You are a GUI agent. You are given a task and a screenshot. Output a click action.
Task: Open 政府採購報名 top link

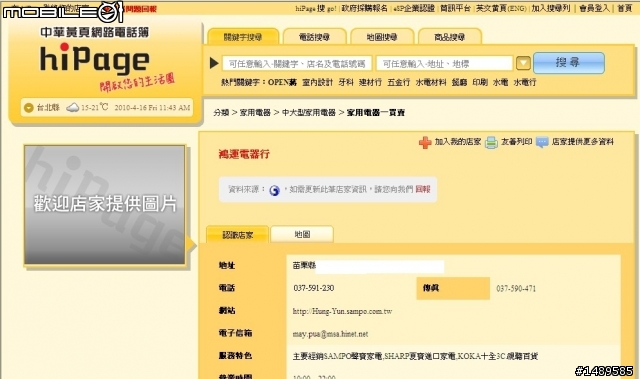point(364,8)
